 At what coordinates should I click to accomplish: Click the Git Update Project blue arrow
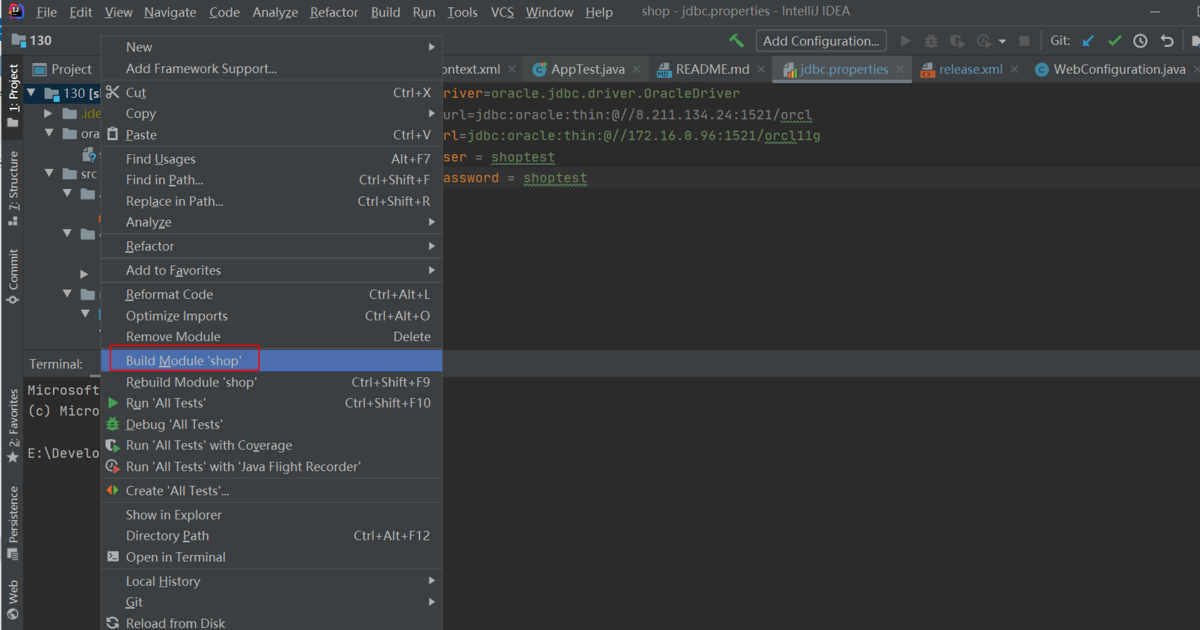[1088, 41]
